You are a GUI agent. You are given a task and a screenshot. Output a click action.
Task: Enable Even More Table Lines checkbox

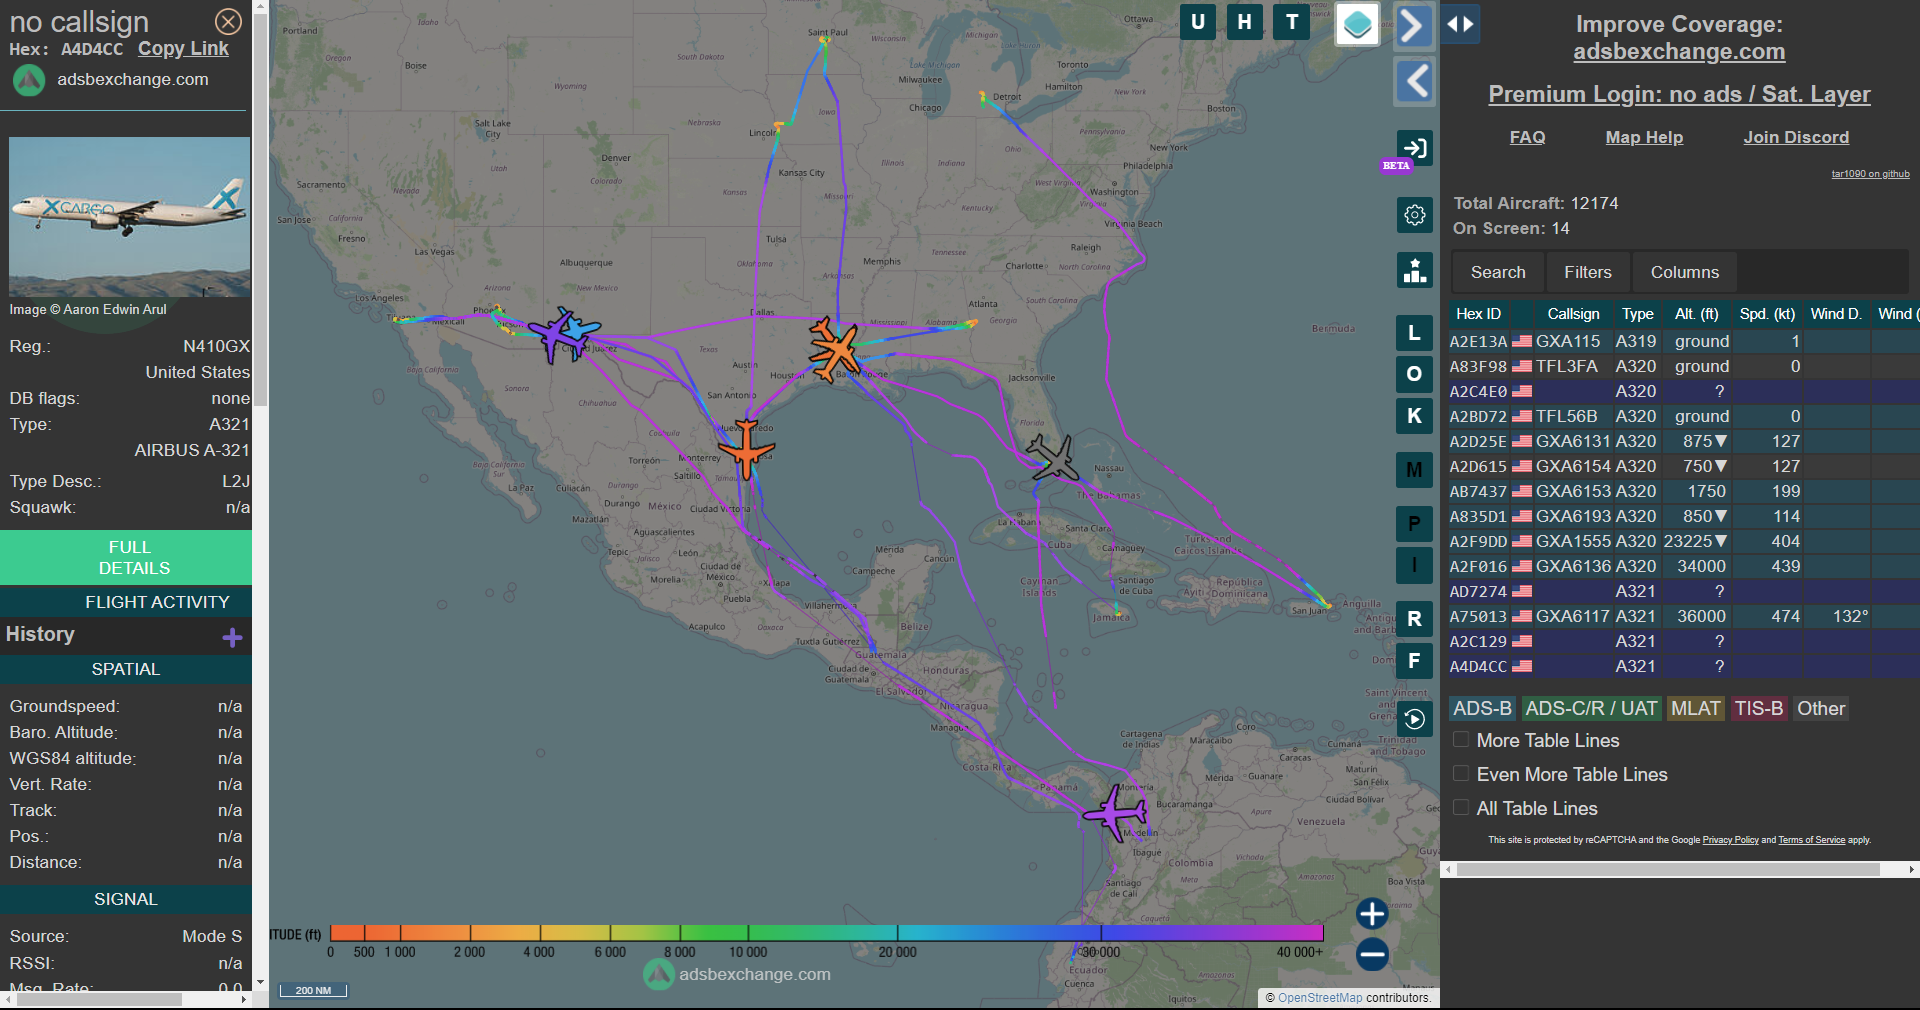click(1461, 774)
